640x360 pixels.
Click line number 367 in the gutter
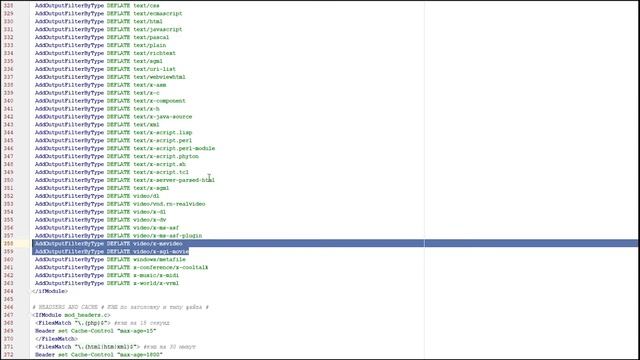point(9,315)
